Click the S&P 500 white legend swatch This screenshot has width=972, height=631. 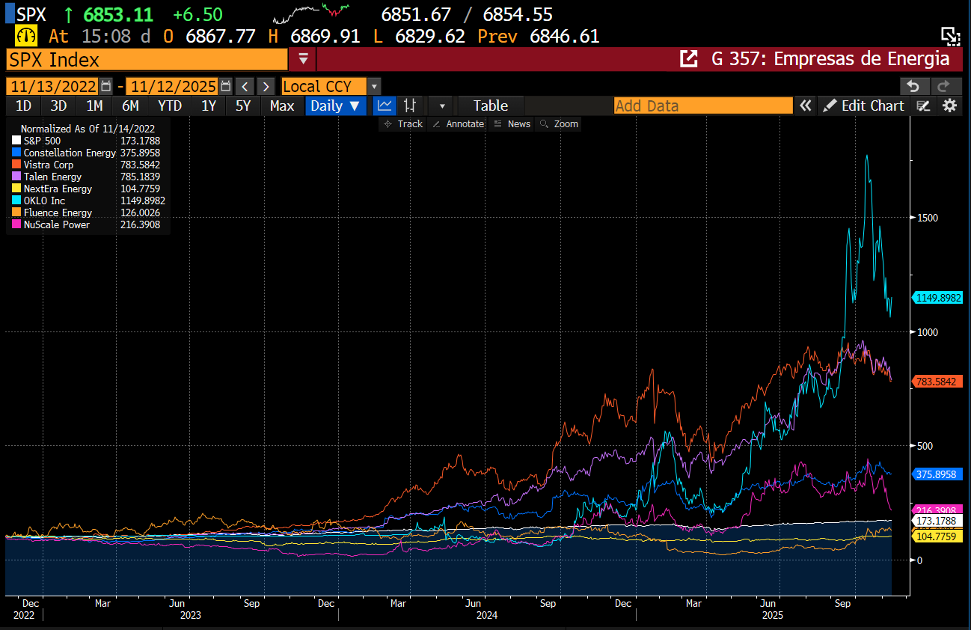[x=16, y=141]
